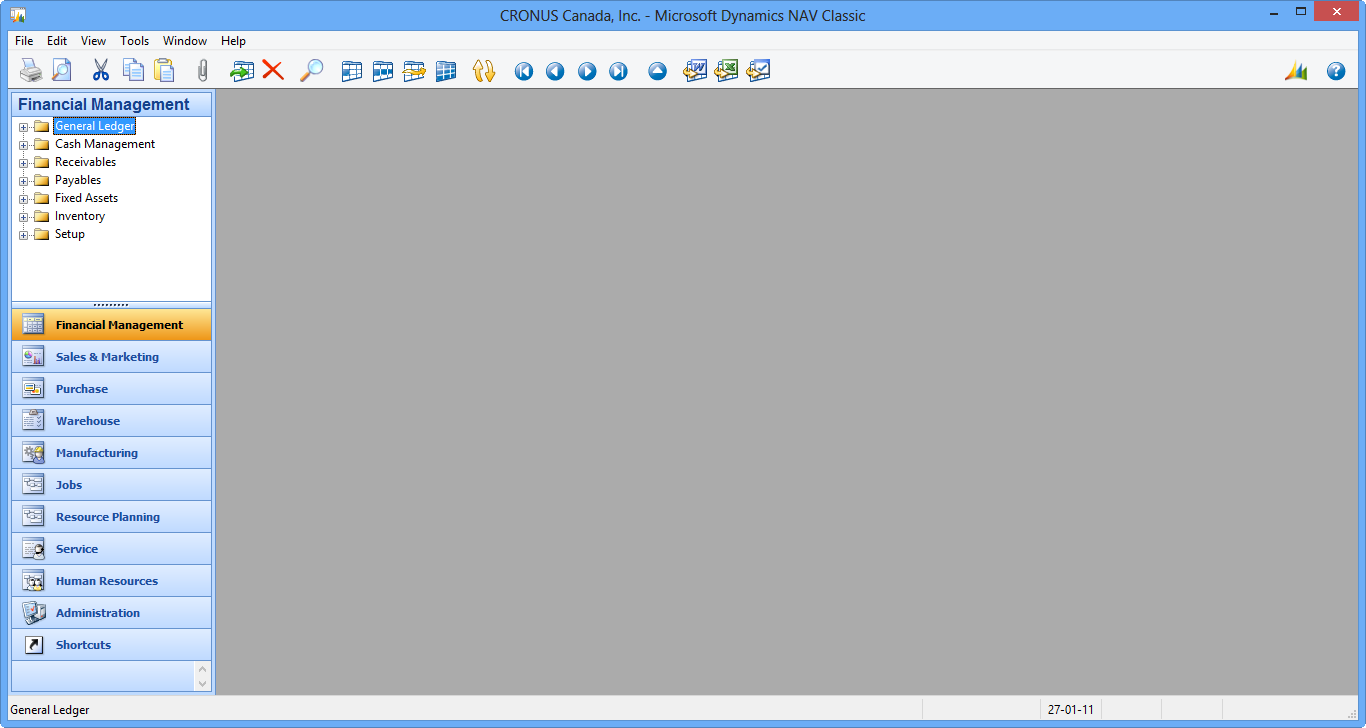Open the Warehouse navigation menu
The width and height of the screenshot is (1366, 728).
112,421
